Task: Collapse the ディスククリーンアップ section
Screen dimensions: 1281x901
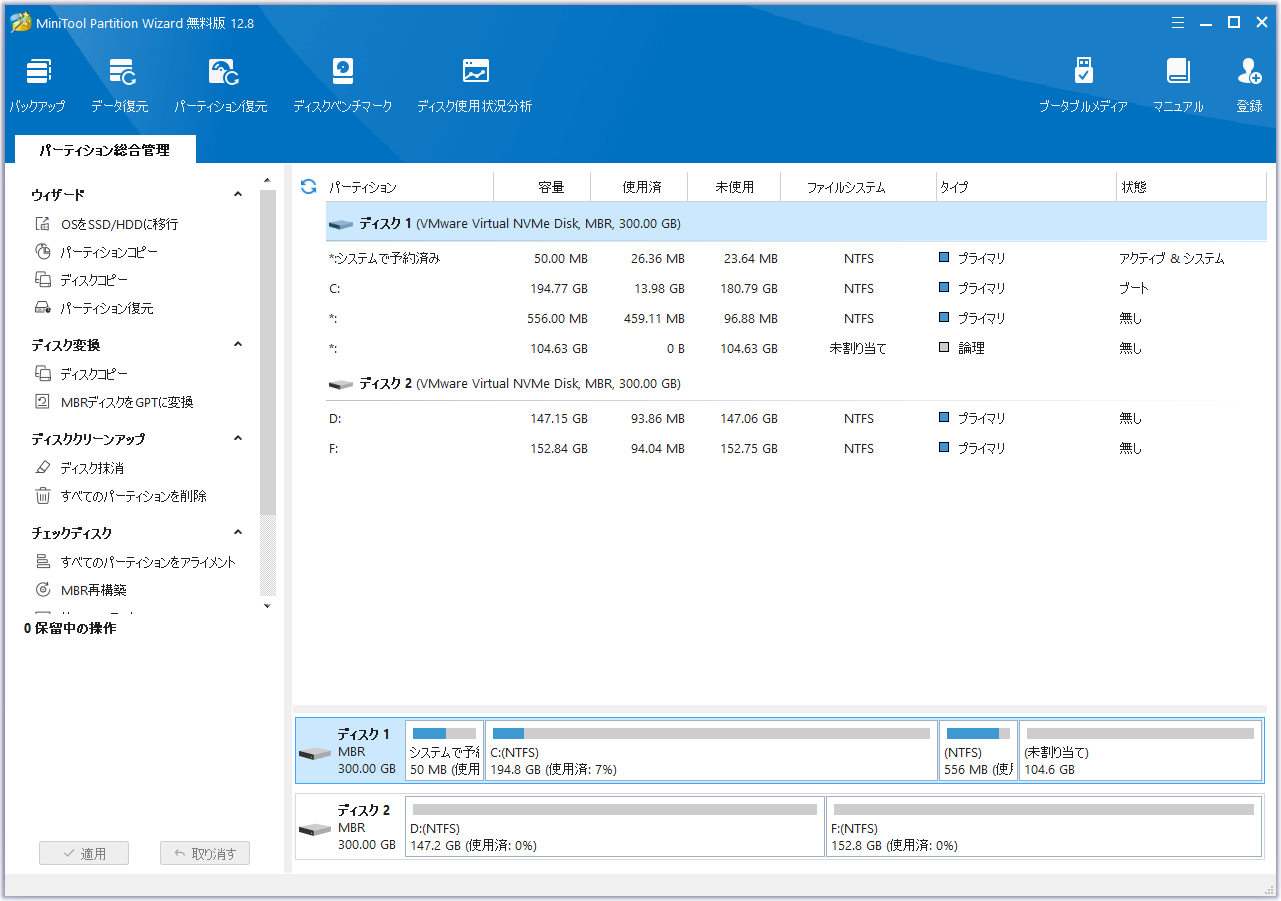Action: tap(238, 439)
